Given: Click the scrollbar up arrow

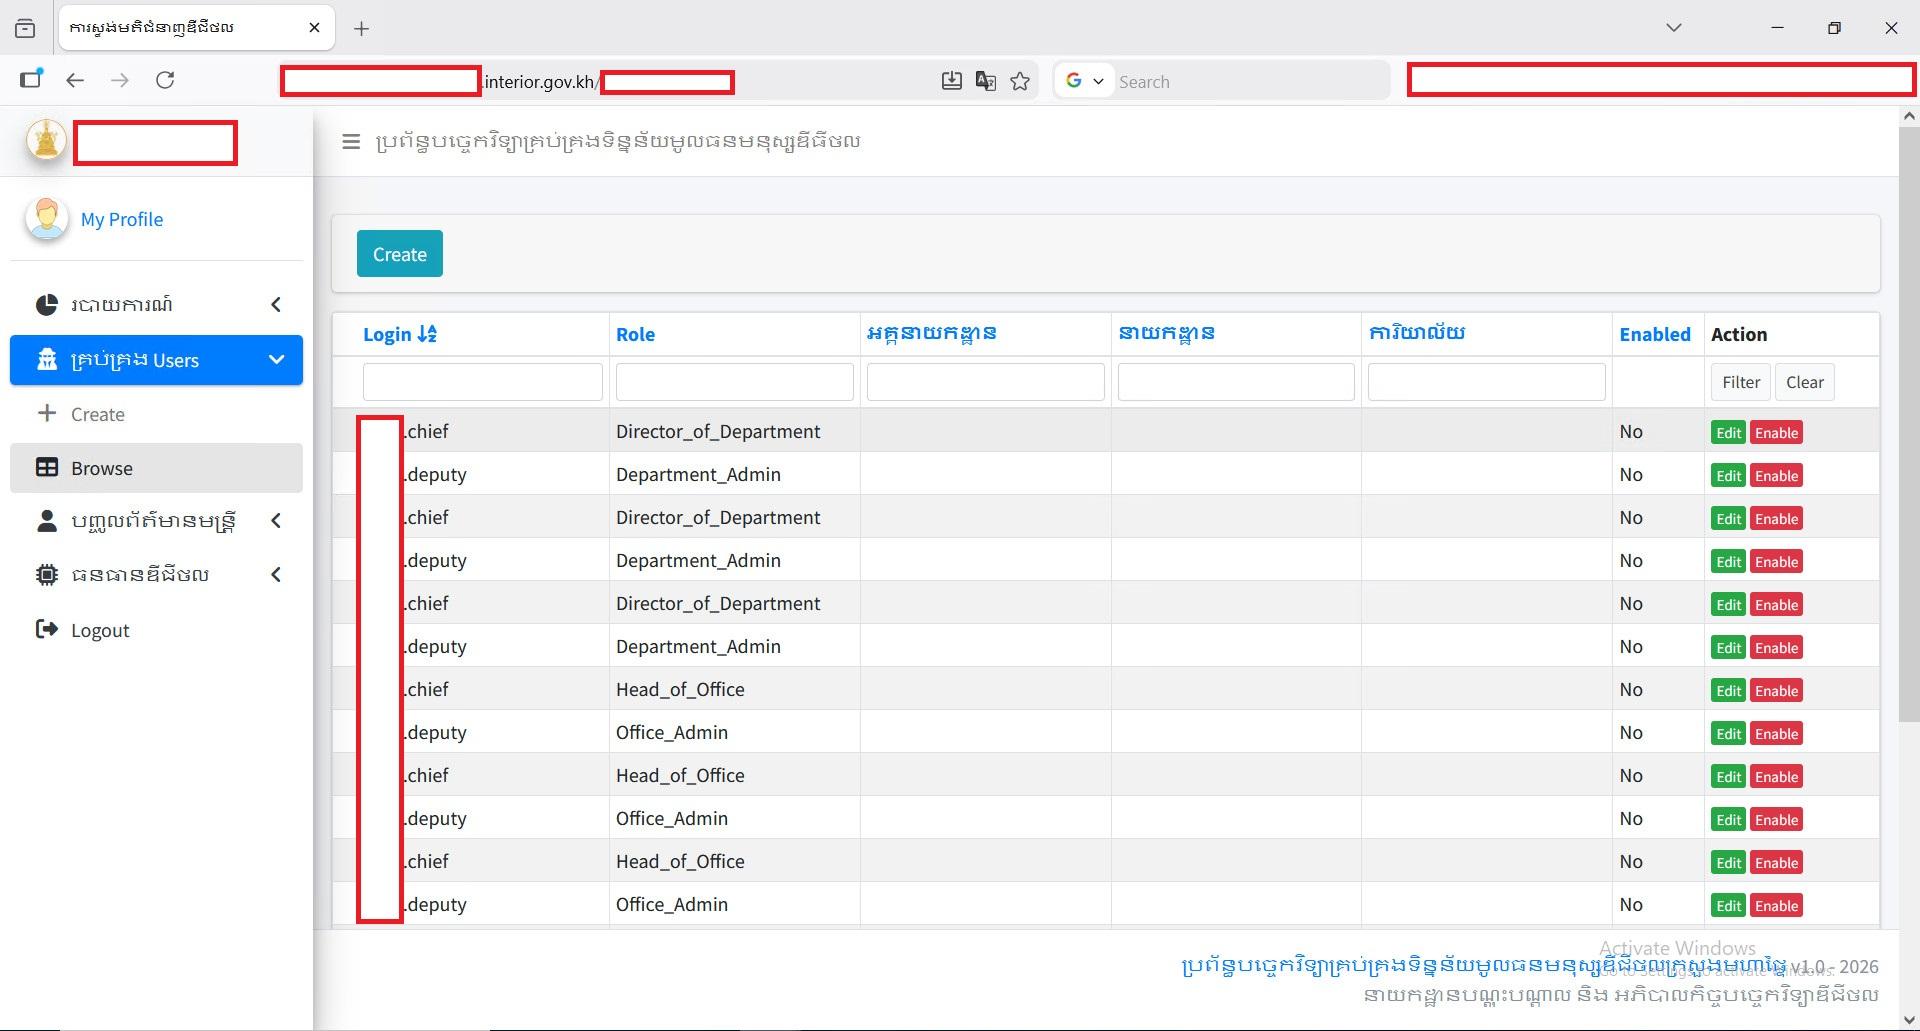Looking at the screenshot, I should (1909, 116).
